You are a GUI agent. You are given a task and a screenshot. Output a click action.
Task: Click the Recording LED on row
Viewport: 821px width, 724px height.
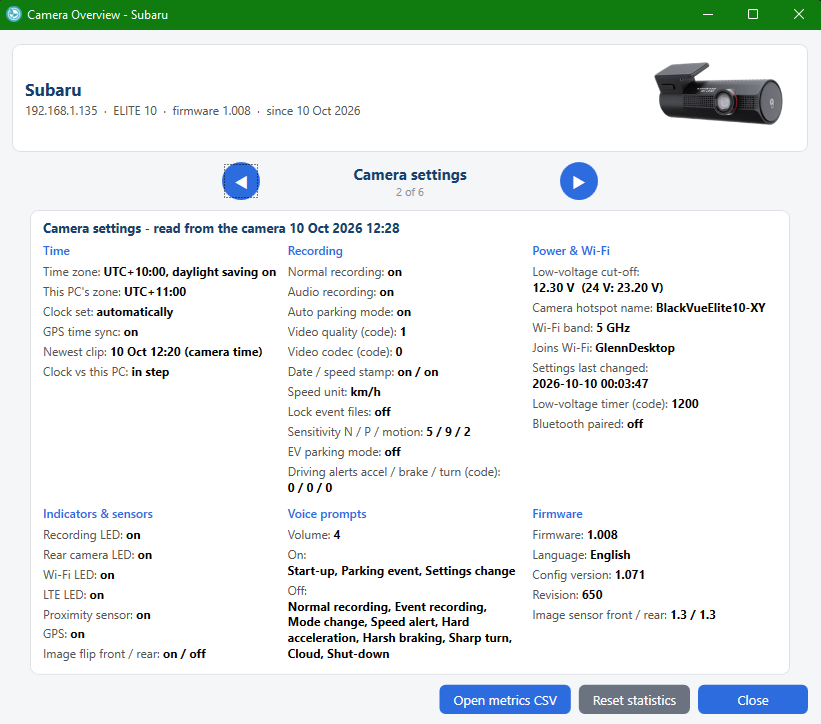(x=92, y=535)
